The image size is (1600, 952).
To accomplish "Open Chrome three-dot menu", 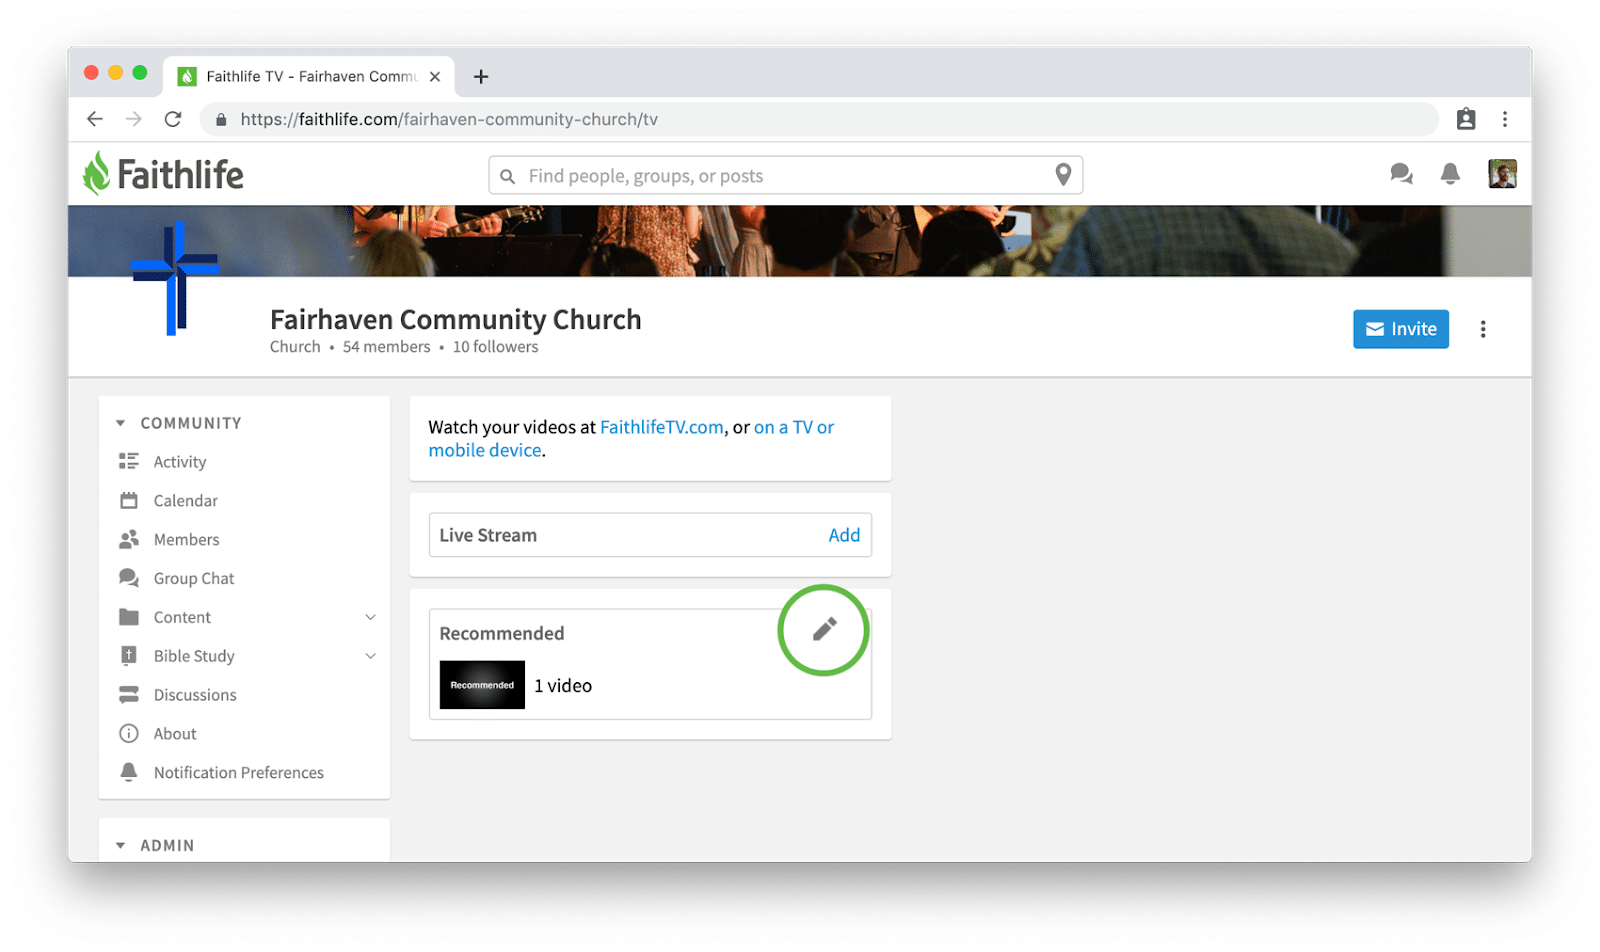I will tap(1505, 119).
